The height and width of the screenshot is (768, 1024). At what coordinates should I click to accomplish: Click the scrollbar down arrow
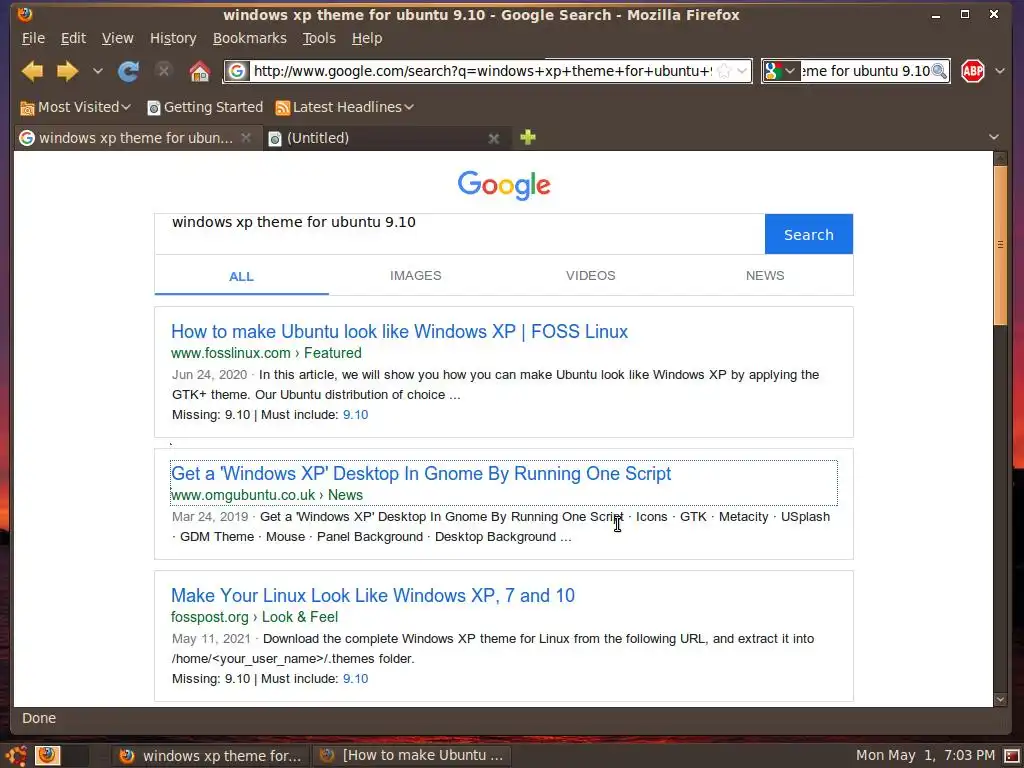coord(1000,699)
